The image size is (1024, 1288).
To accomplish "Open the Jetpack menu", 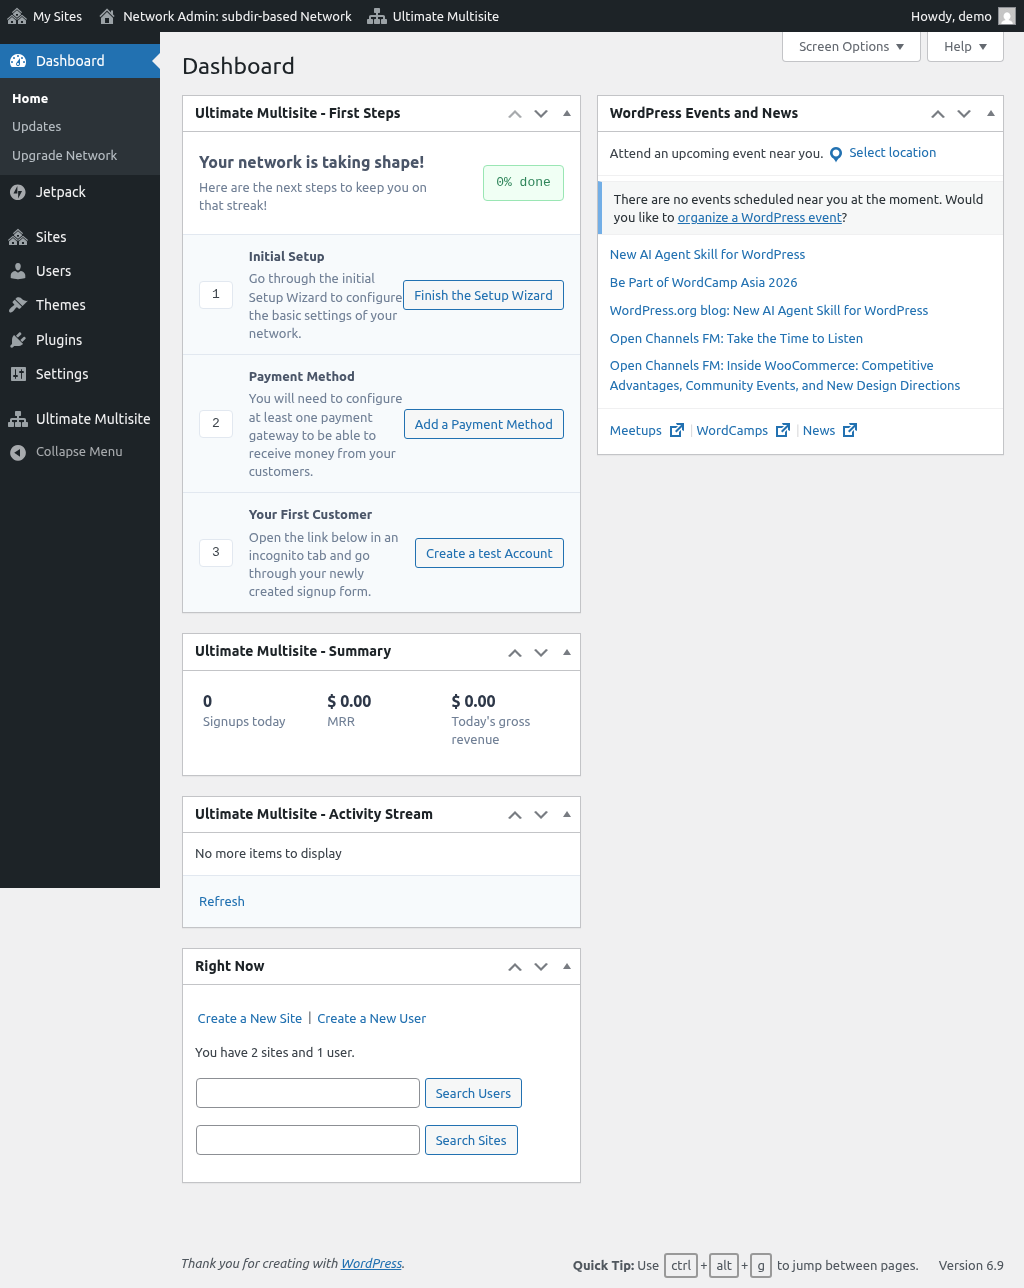I will point(80,192).
